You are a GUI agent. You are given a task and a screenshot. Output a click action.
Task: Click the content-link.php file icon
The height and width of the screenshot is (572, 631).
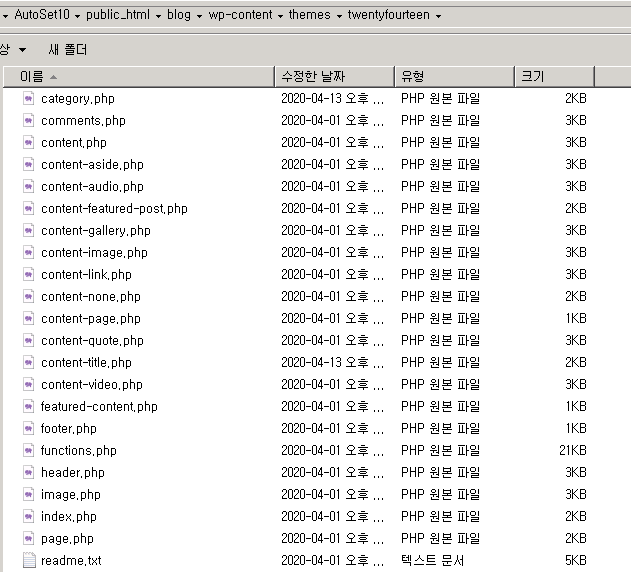pyautogui.click(x=29, y=275)
